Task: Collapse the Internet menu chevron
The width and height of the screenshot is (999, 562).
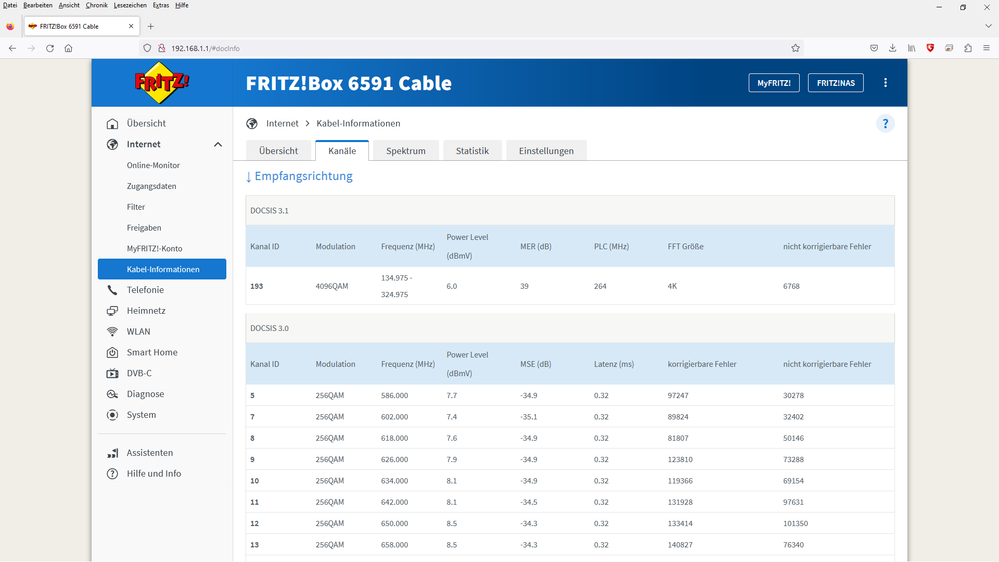Action: coord(218,145)
